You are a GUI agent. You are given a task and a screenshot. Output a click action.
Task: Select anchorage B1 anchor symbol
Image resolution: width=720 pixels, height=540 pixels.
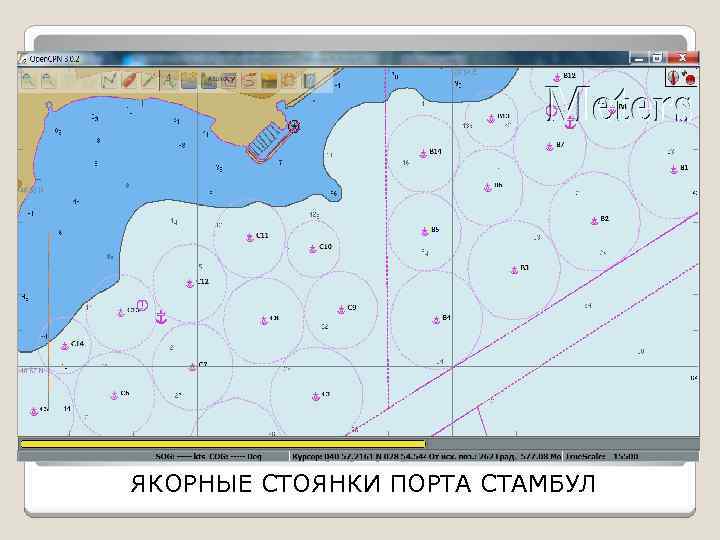(674, 169)
